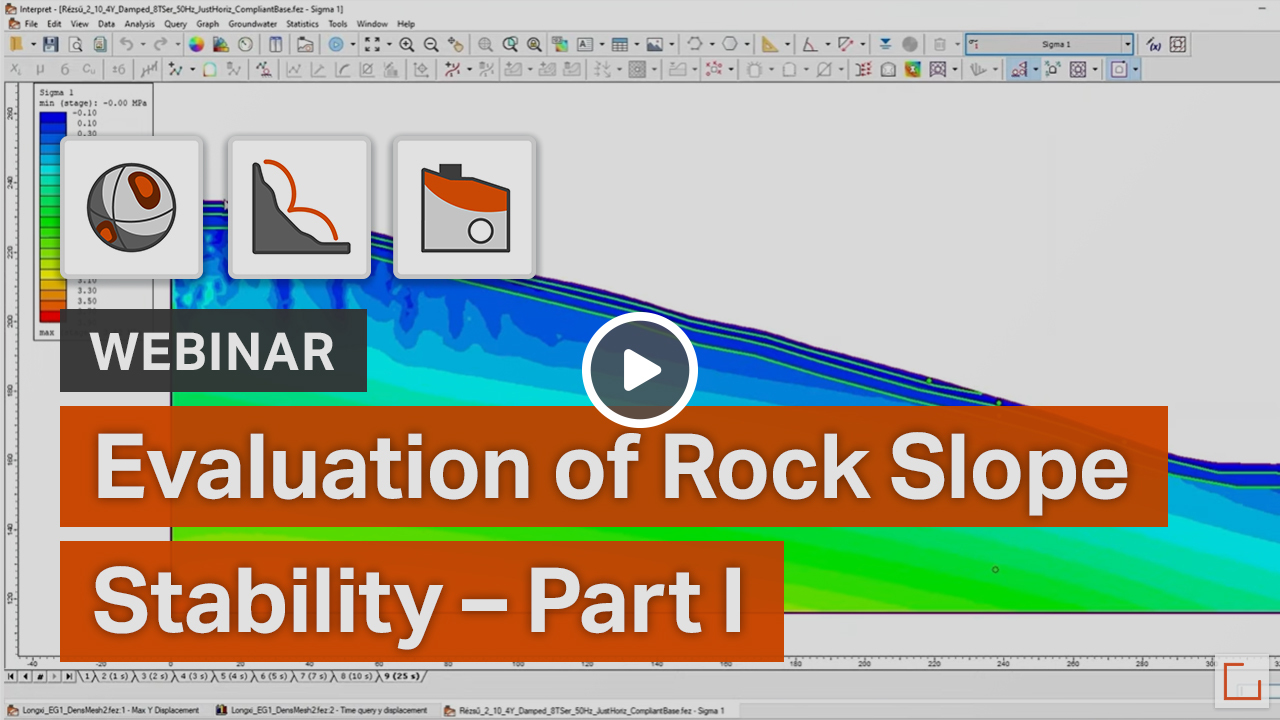The height and width of the screenshot is (720, 1280).
Task: Go to first stage arrow button
Action: pyautogui.click(x=13, y=677)
